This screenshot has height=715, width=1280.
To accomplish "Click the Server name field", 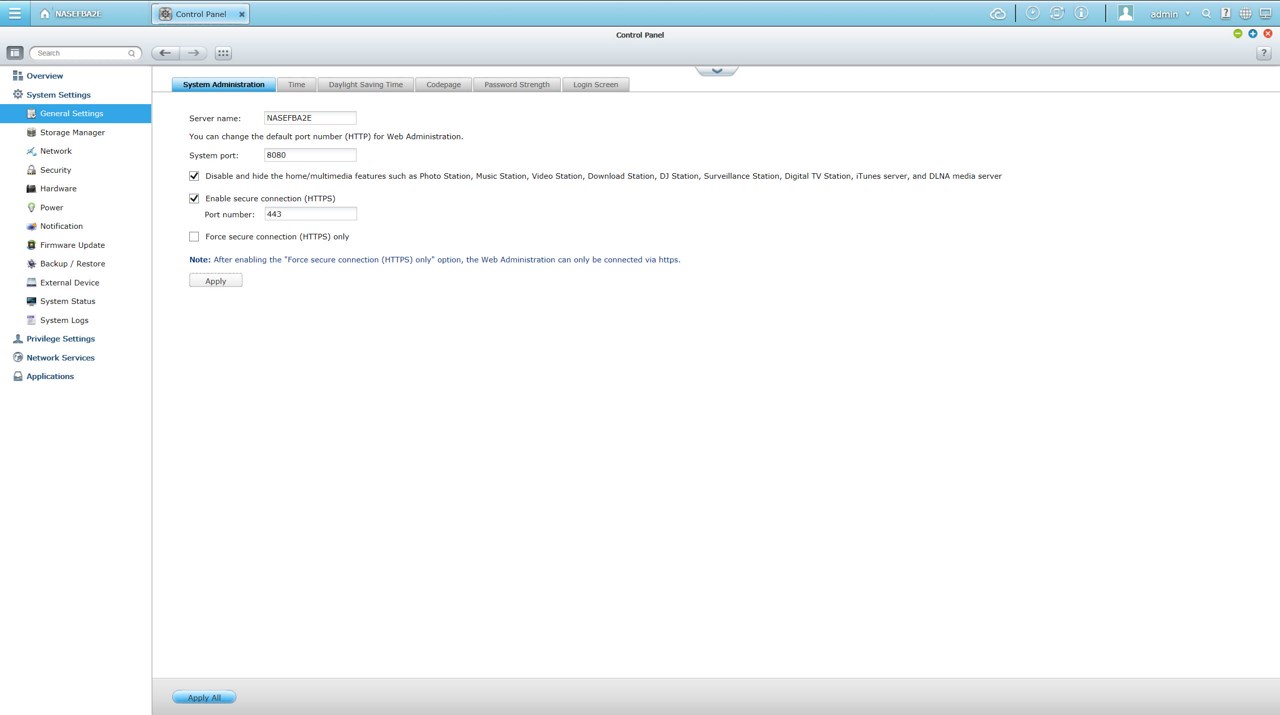I will click(310, 118).
